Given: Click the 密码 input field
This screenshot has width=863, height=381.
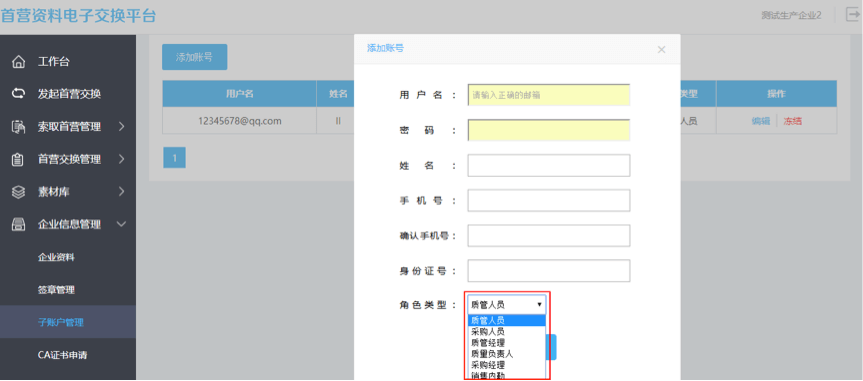Looking at the screenshot, I should point(549,130).
